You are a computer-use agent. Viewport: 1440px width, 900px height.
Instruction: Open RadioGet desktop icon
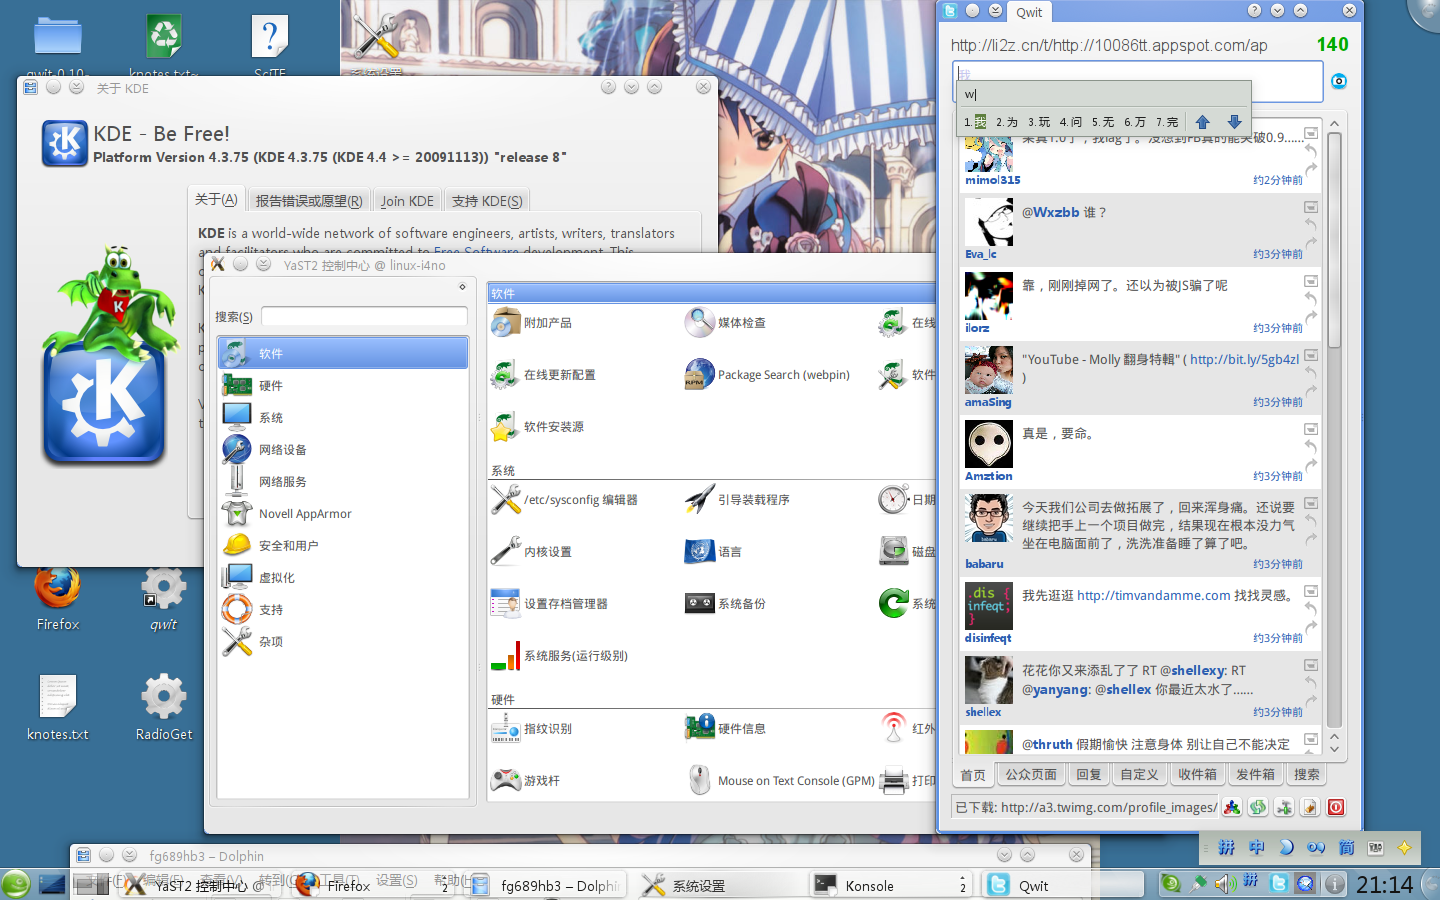[164, 708]
